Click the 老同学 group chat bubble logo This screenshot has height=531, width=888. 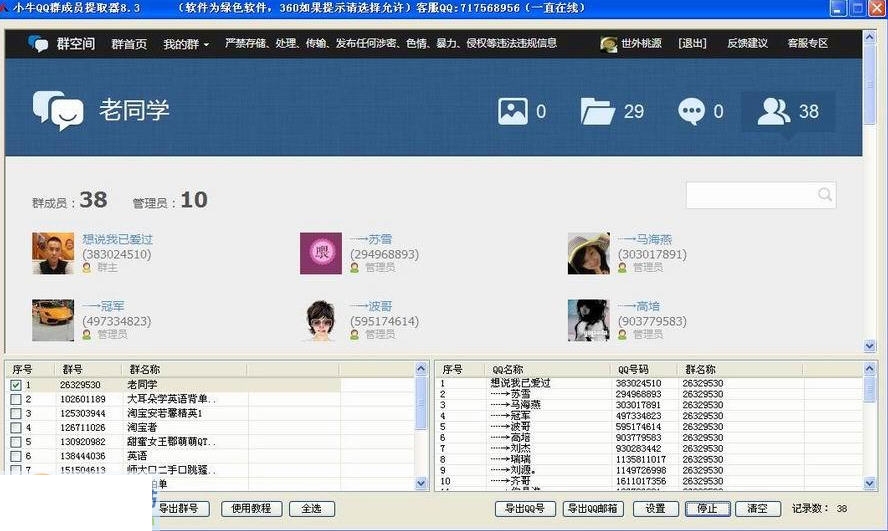coord(57,110)
